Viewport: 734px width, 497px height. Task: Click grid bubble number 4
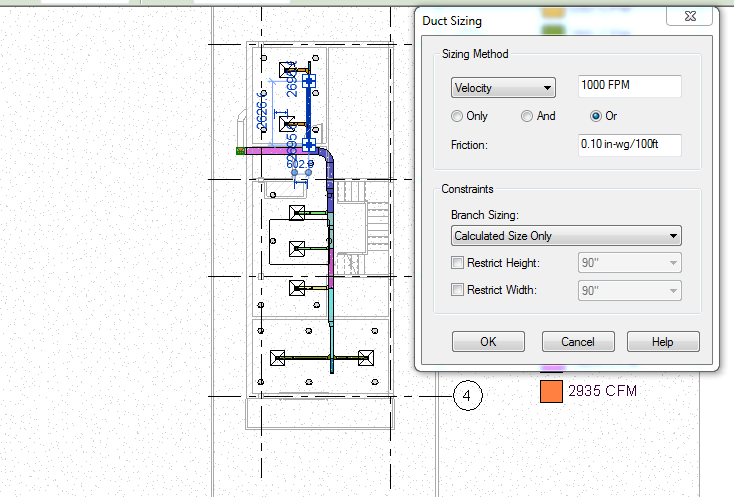(467, 396)
